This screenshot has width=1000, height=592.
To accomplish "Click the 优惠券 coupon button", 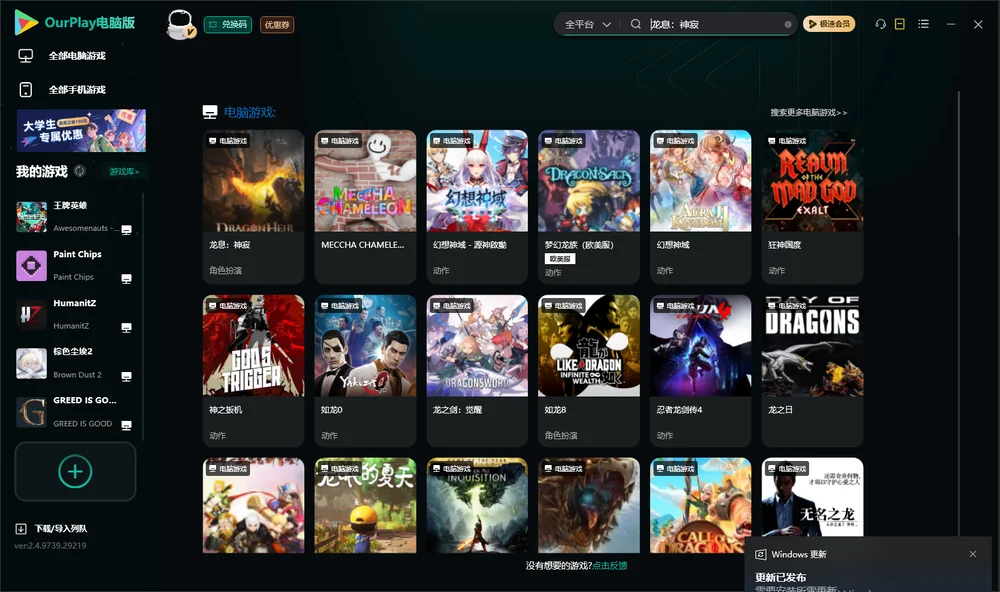I will click(x=277, y=24).
